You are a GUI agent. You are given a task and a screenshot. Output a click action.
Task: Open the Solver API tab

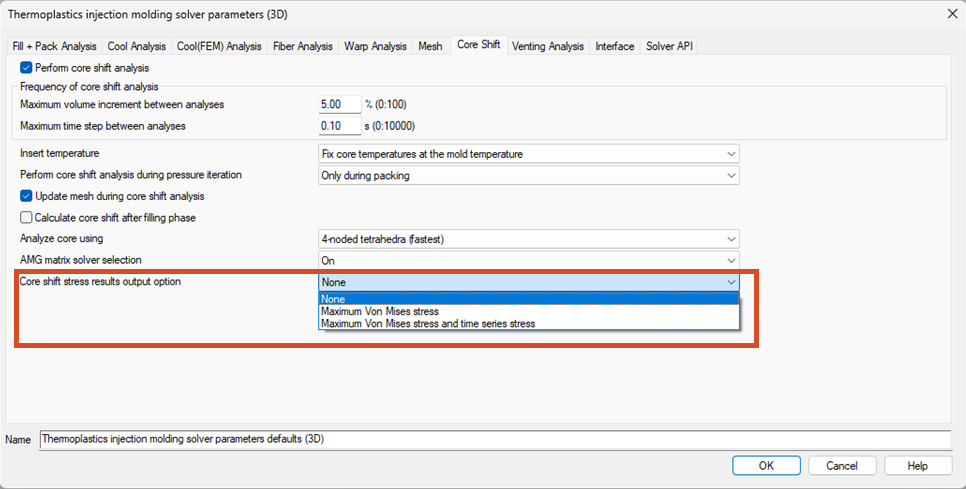668,46
